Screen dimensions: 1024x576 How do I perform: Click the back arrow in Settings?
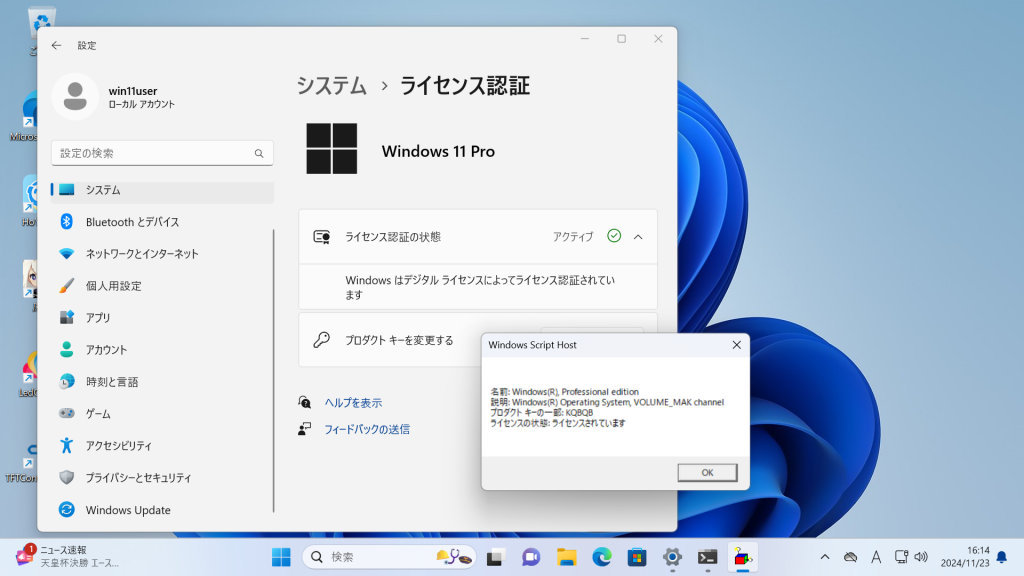56,45
